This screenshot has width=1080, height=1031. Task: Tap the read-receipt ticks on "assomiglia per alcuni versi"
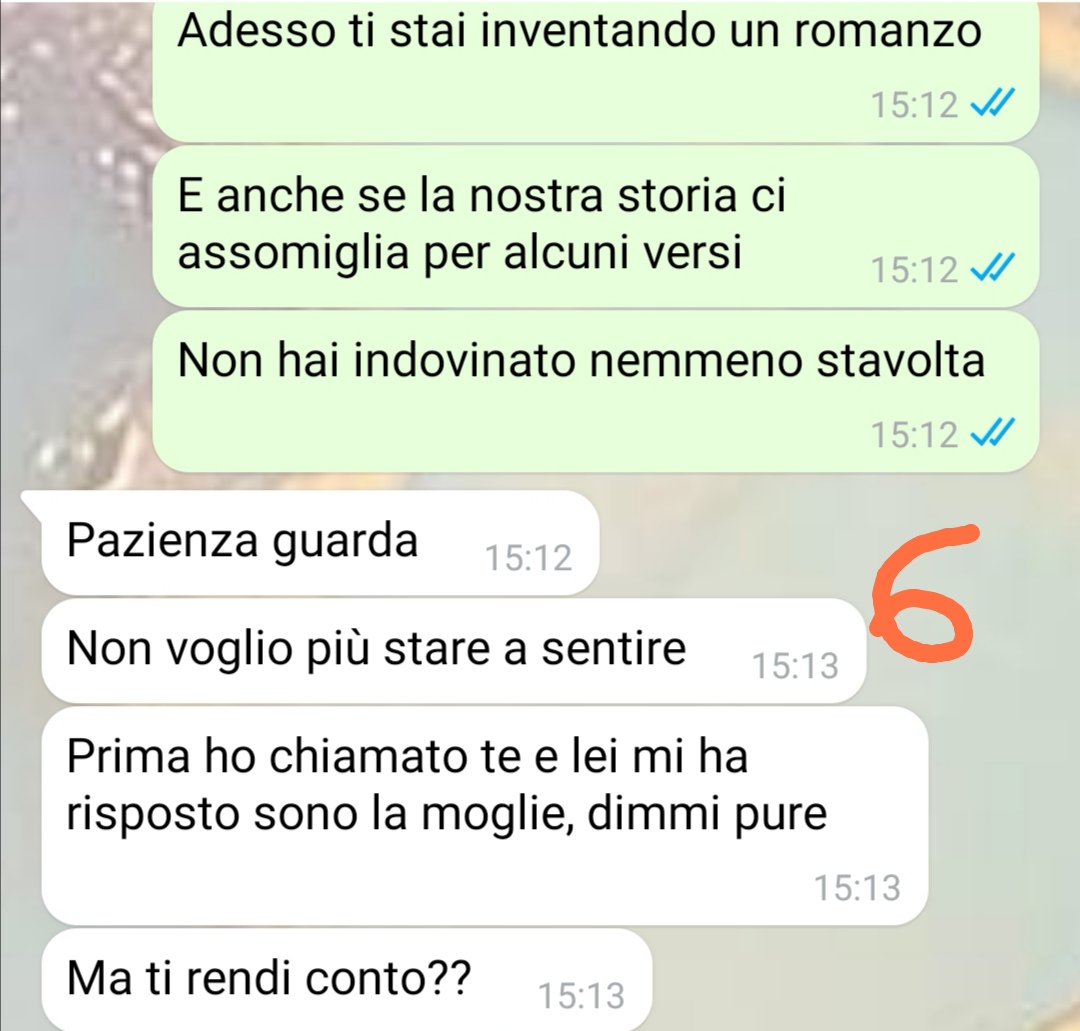pos(992,268)
